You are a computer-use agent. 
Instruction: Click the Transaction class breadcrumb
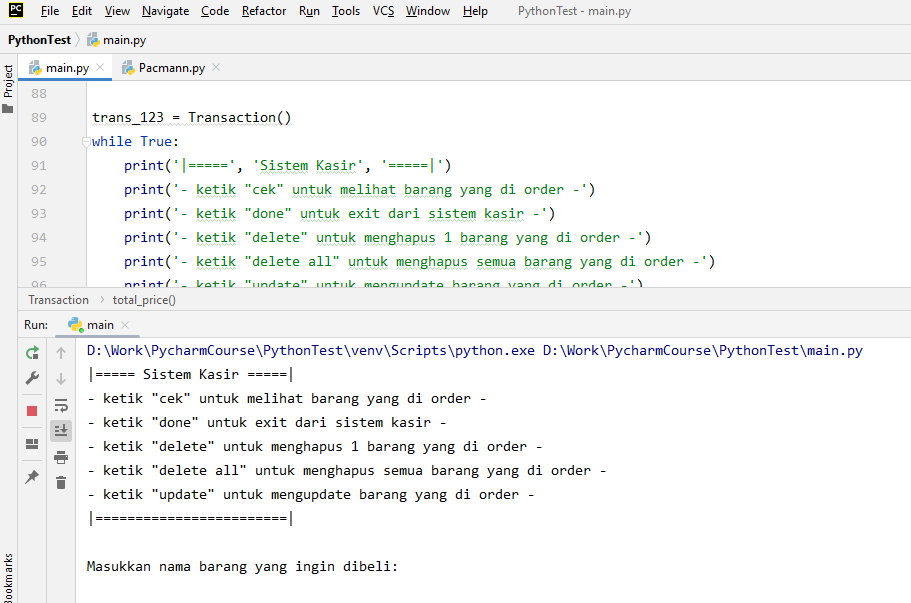[59, 300]
